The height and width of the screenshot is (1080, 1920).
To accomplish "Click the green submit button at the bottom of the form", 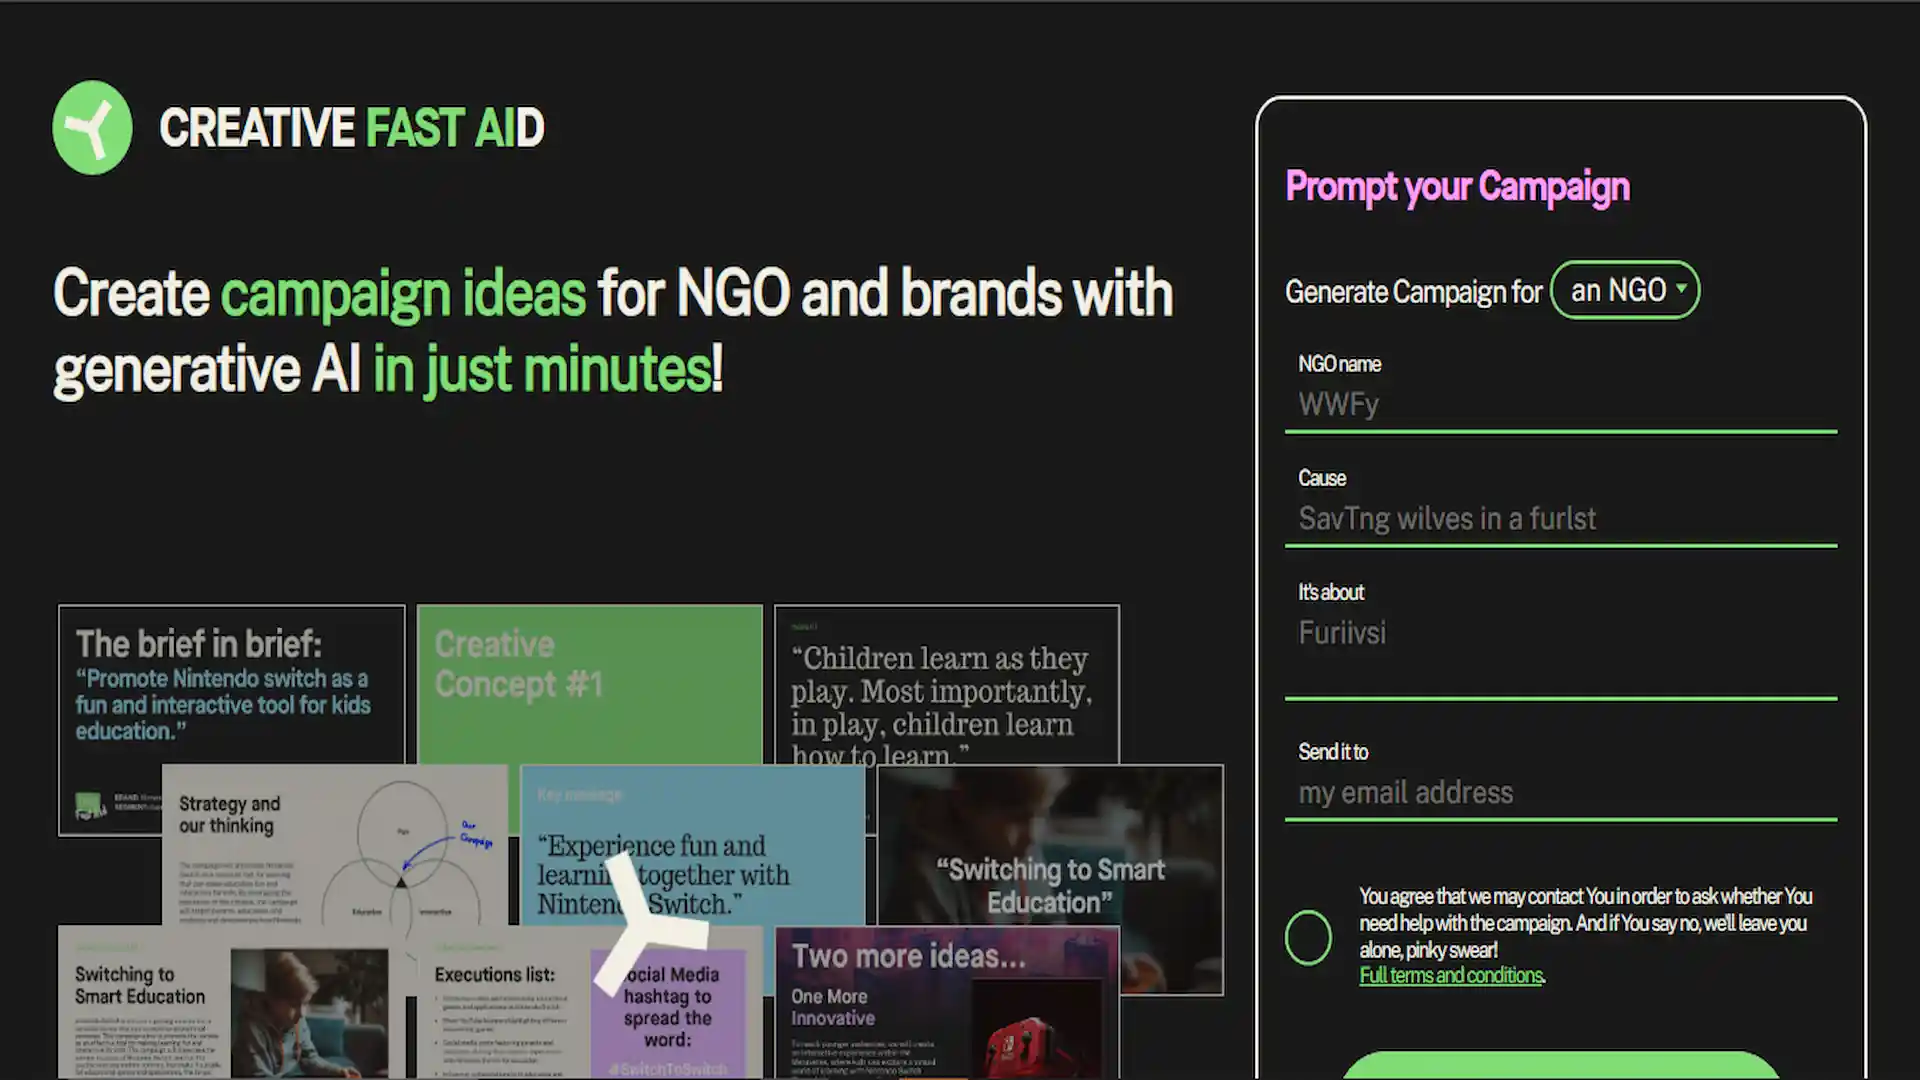I will coord(1561,1066).
